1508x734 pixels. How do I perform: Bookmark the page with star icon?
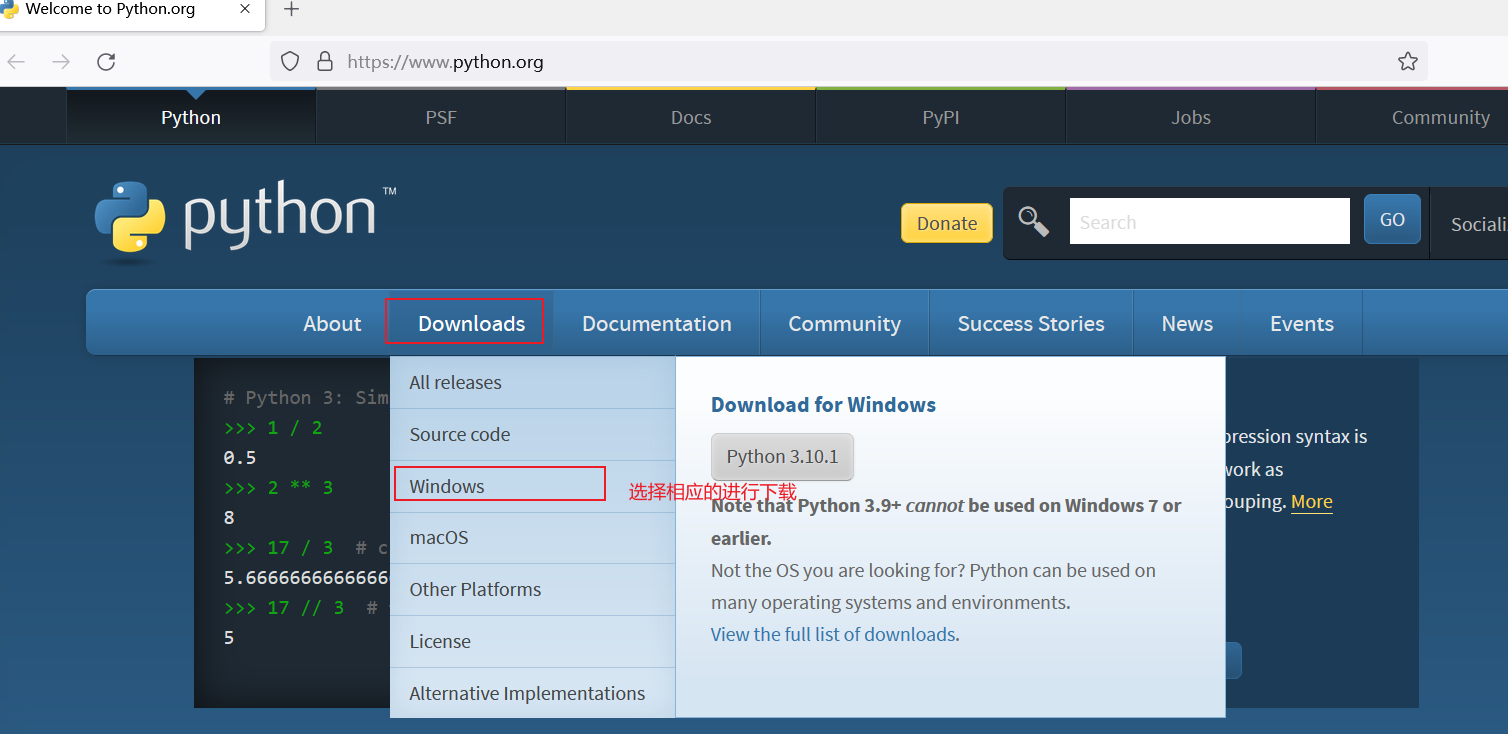tap(1408, 62)
